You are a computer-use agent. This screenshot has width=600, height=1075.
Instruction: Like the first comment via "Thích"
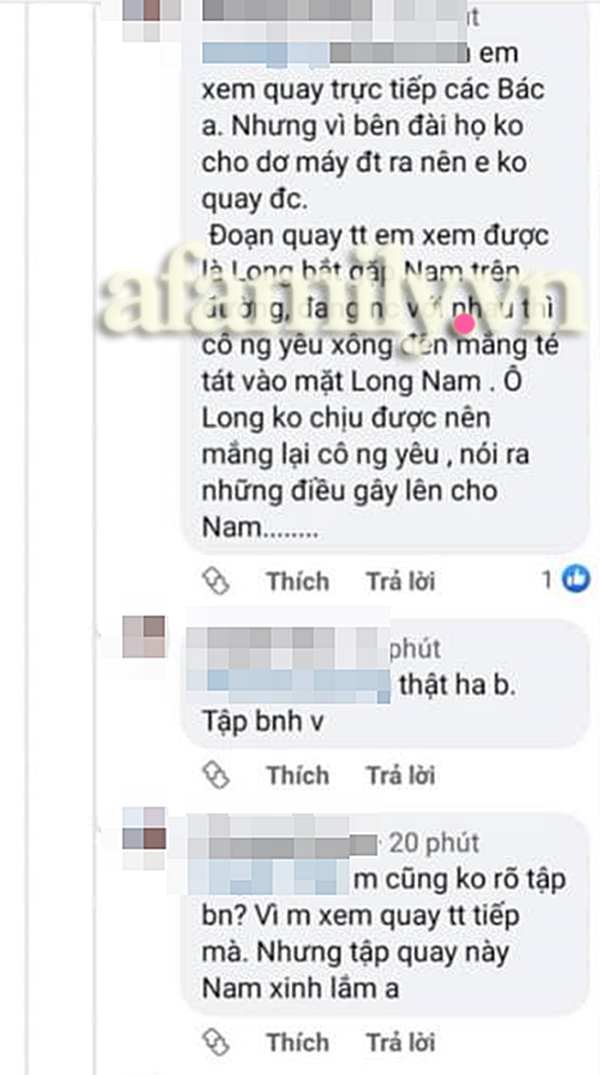(298, 581)
